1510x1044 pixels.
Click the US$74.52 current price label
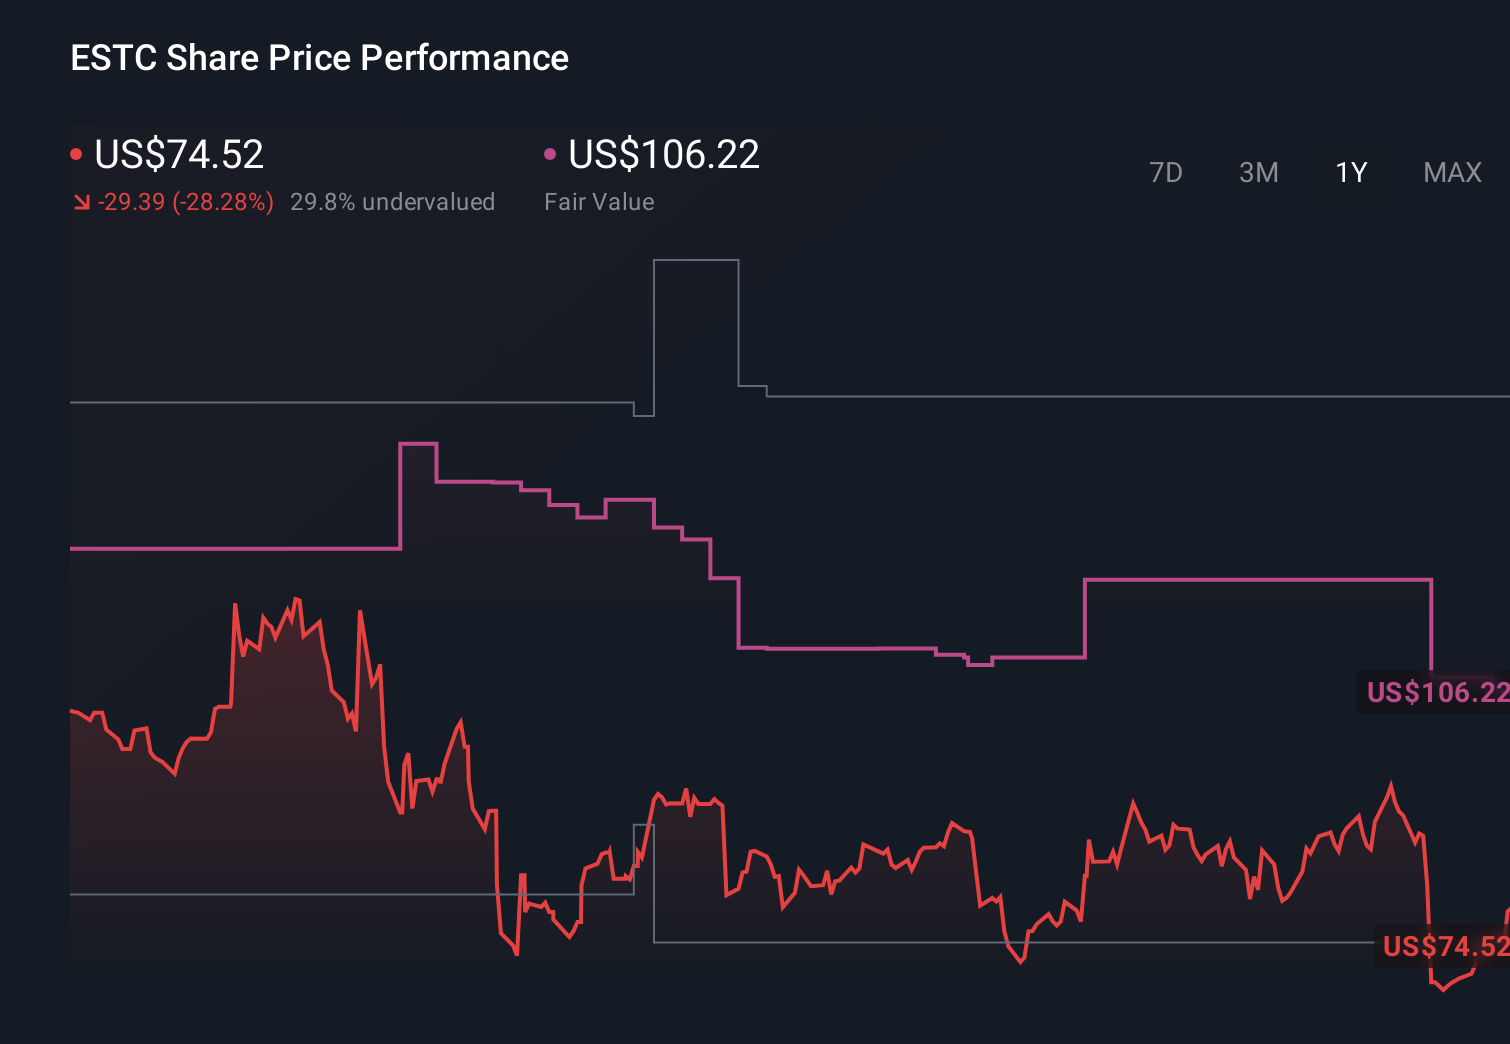tap(178, 154)
